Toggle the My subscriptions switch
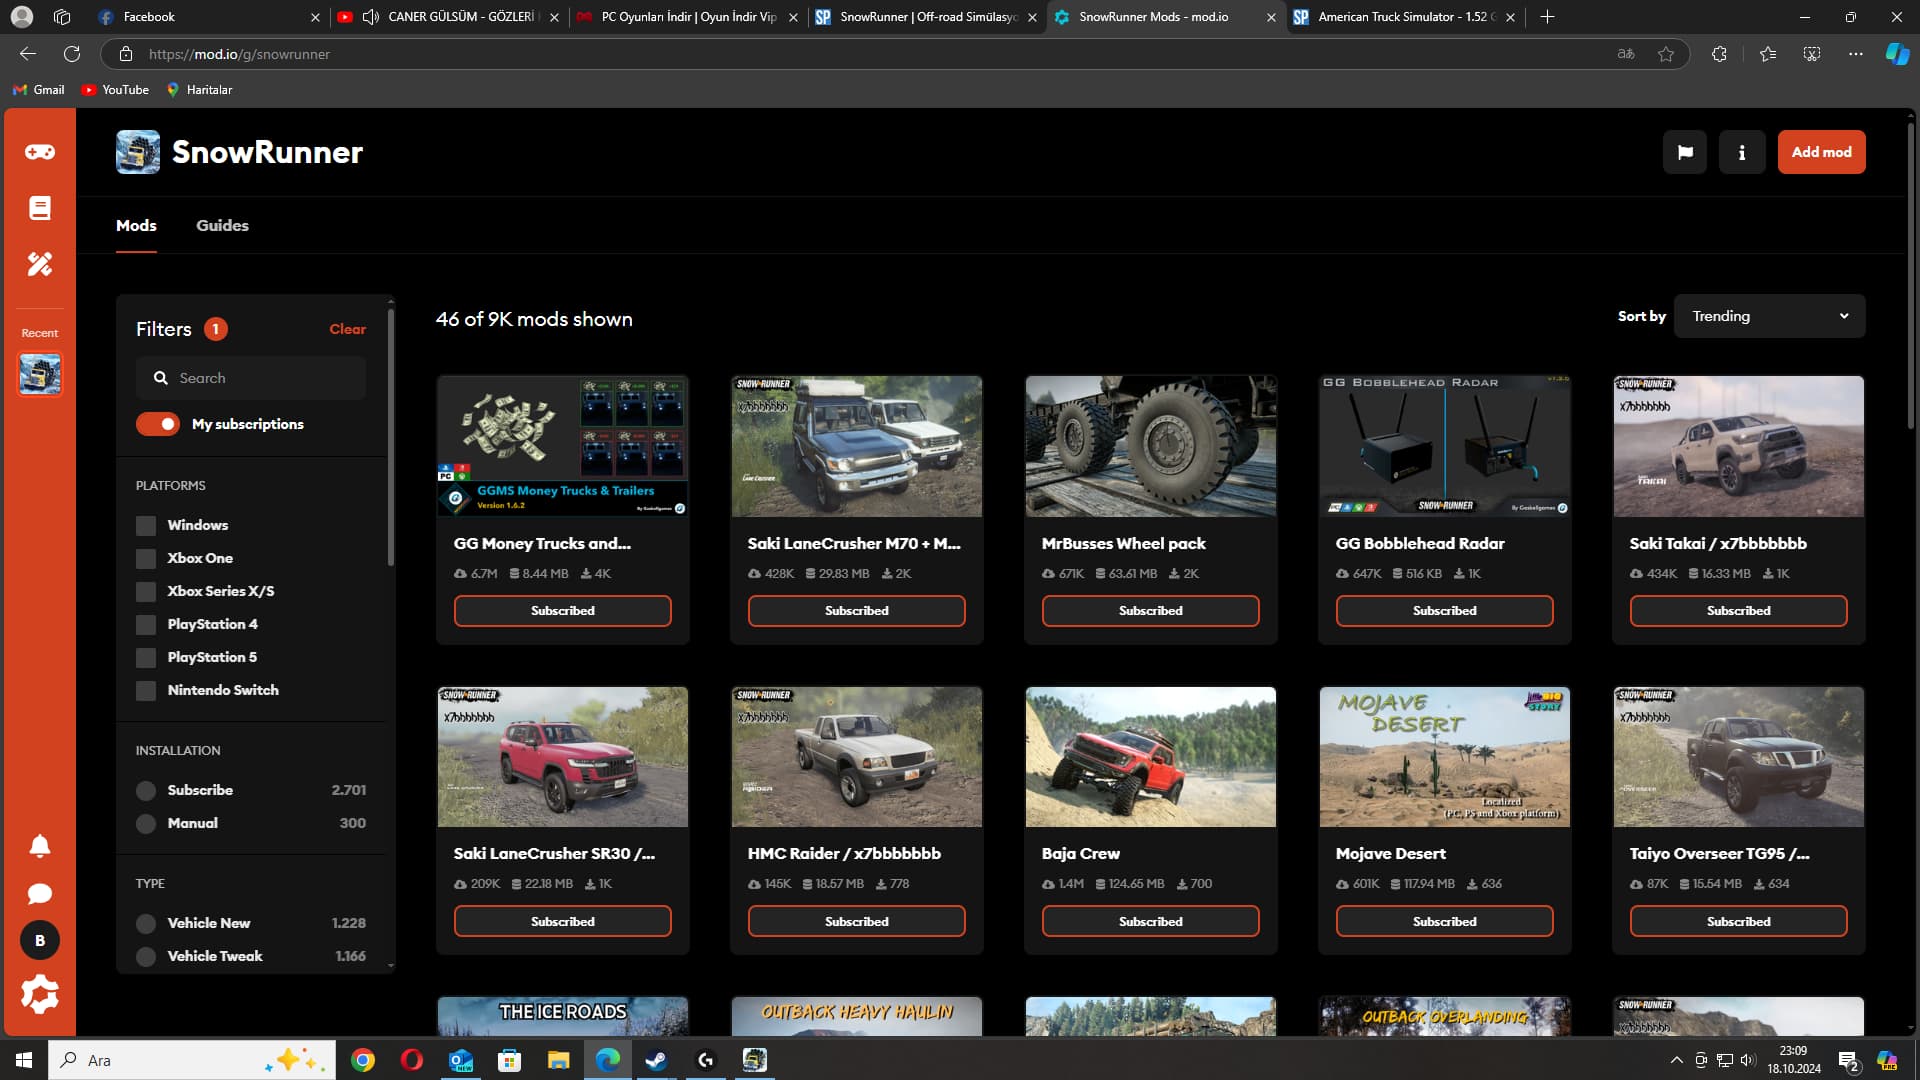This screenshot has width=1920, height=1080. point(158,424)
